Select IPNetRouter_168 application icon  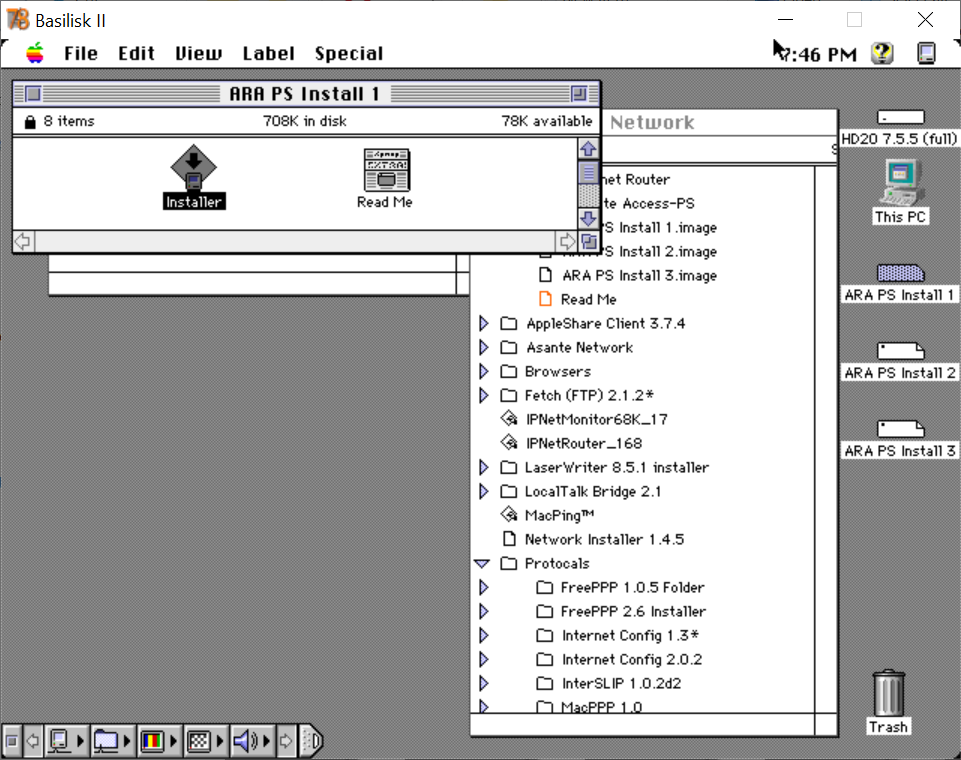[x=509, y=443]
